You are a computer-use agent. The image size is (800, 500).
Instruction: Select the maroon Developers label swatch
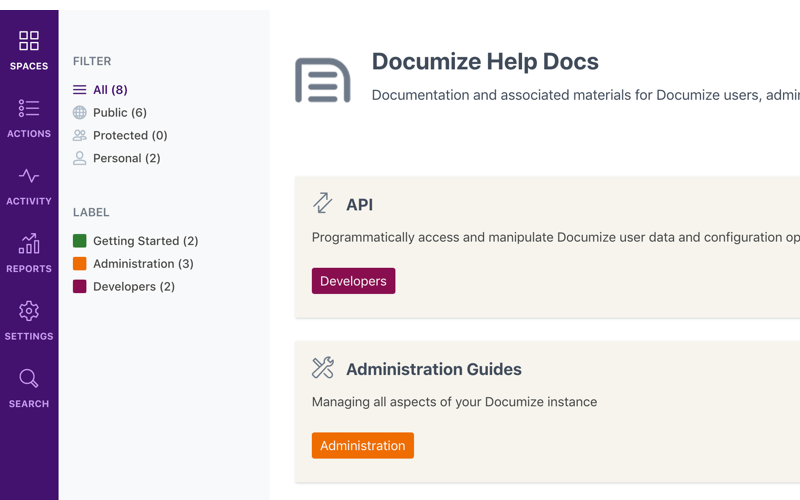[x=80, y=287]
